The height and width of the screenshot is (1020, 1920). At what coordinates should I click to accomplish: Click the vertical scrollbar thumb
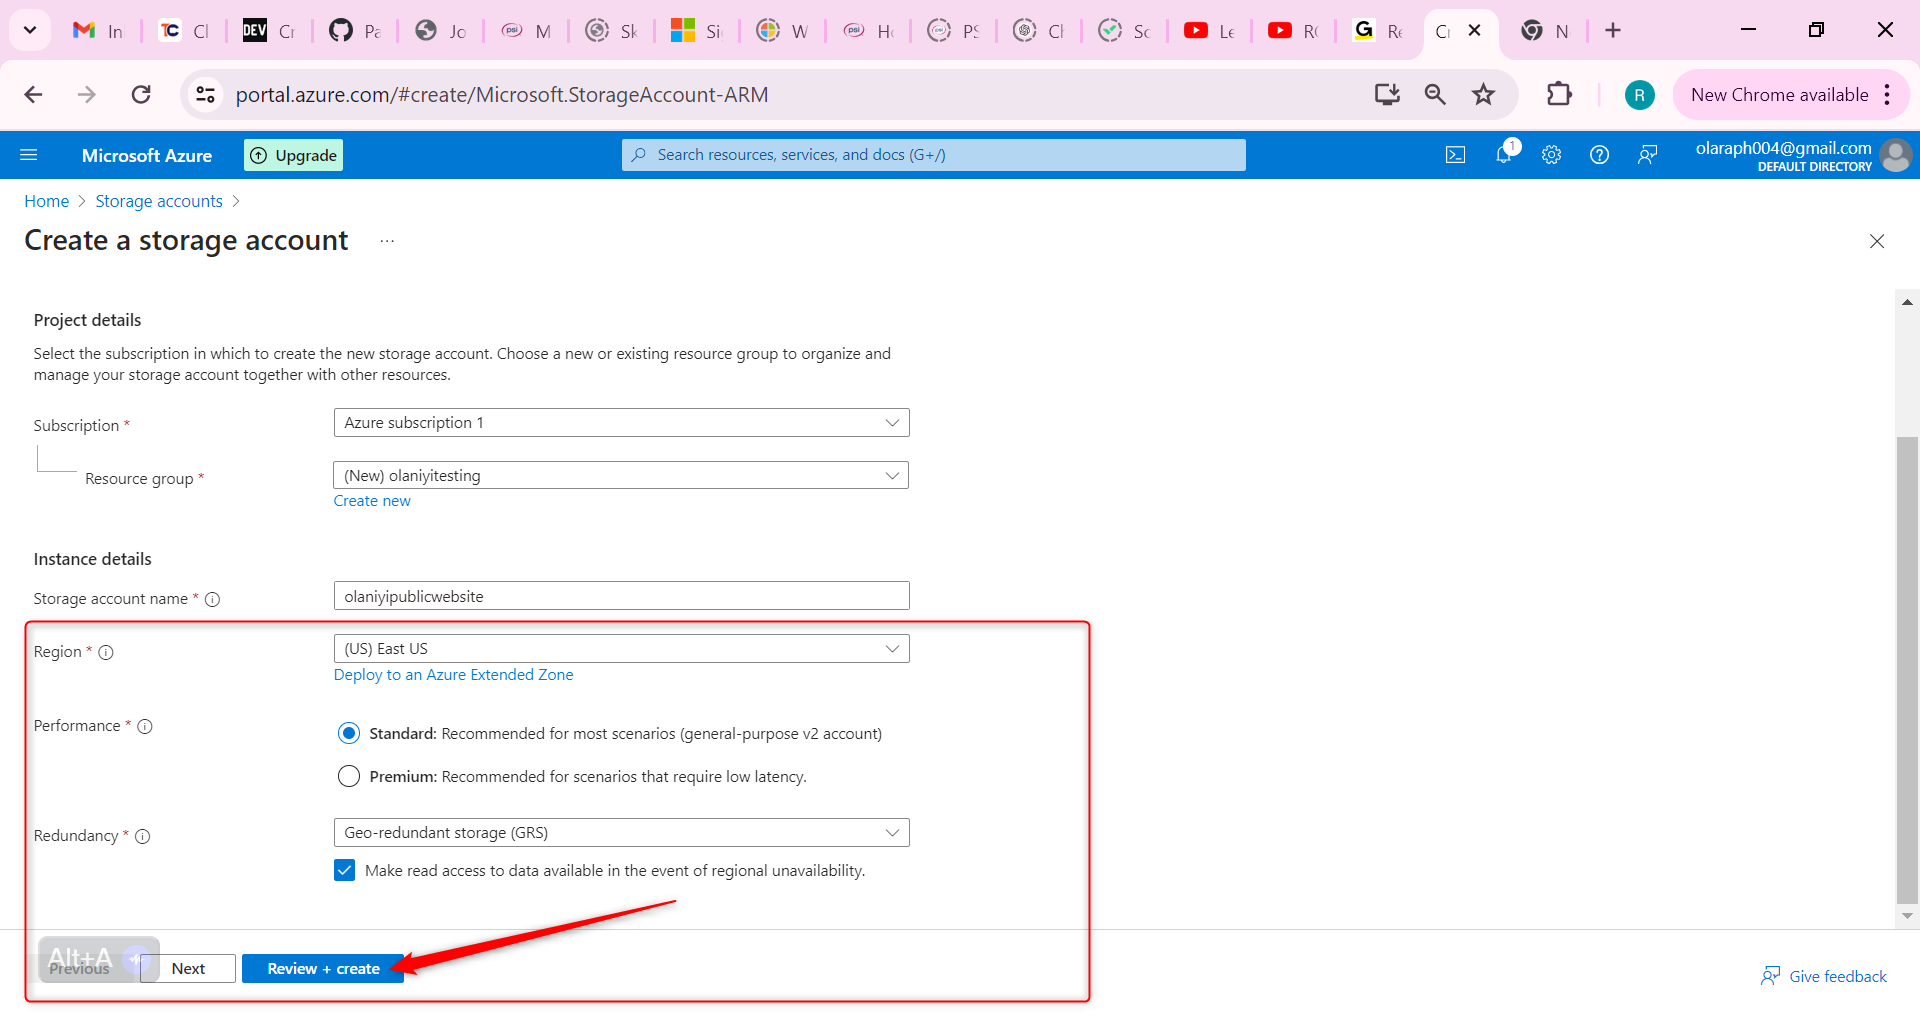pos(1907,670)
